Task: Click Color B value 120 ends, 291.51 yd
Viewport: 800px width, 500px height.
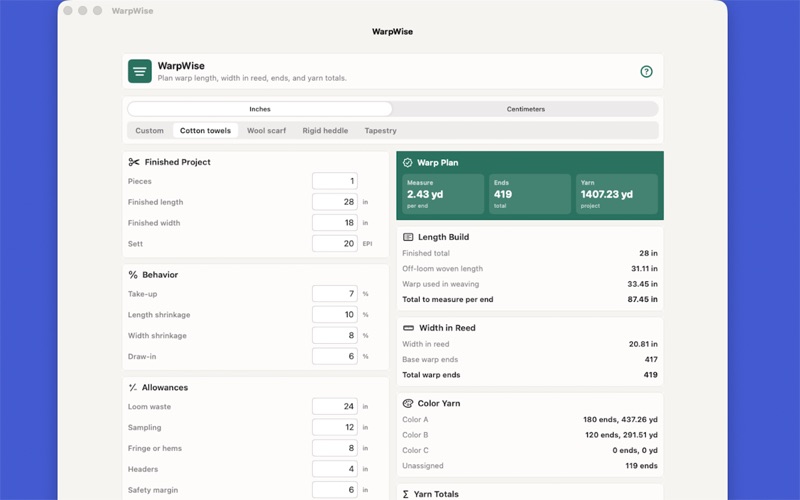Action: [x=621, y=435]
